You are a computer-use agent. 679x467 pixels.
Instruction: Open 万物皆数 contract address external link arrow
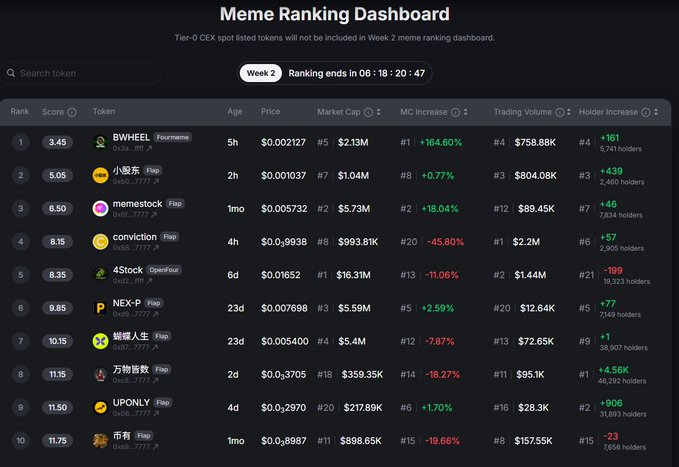click(155, 380)
